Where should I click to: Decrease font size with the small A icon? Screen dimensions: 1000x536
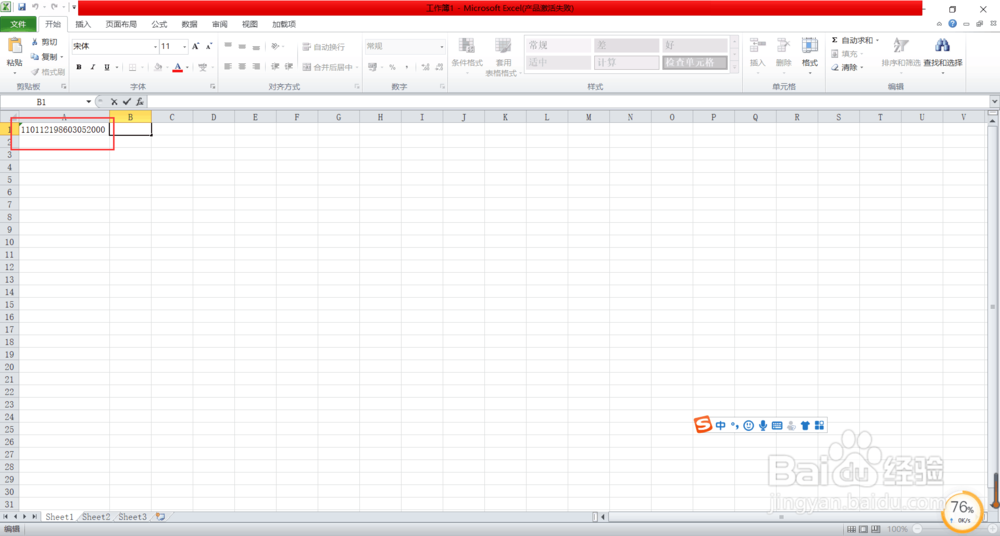pos(209,47)
